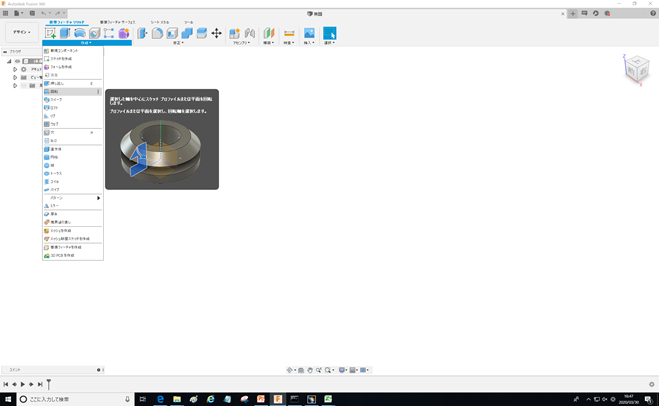Select the purple Create Form toolbar icon
The image size is (659, 406).
tap(124, 33)
